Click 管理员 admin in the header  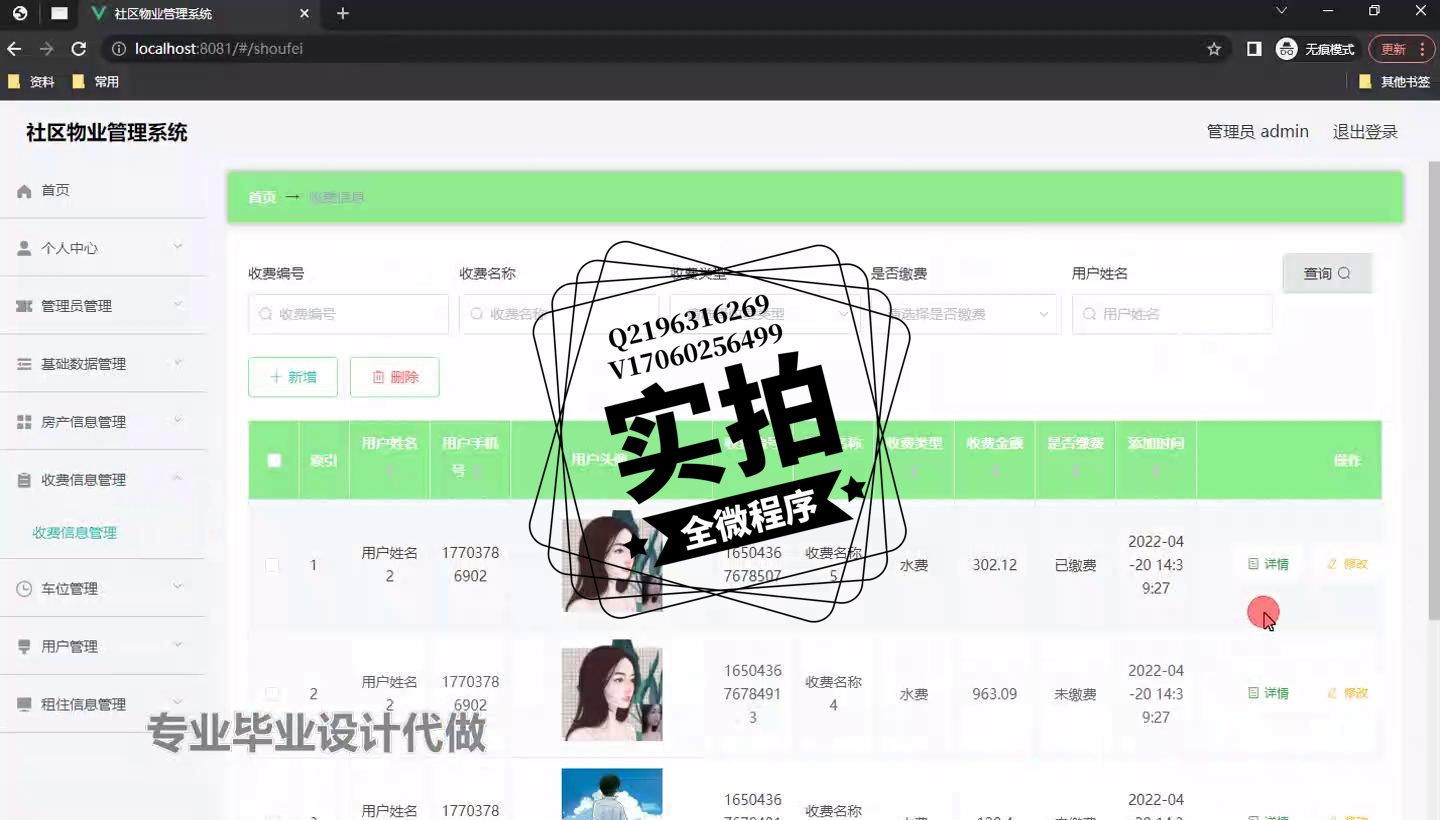point(1258,132)
